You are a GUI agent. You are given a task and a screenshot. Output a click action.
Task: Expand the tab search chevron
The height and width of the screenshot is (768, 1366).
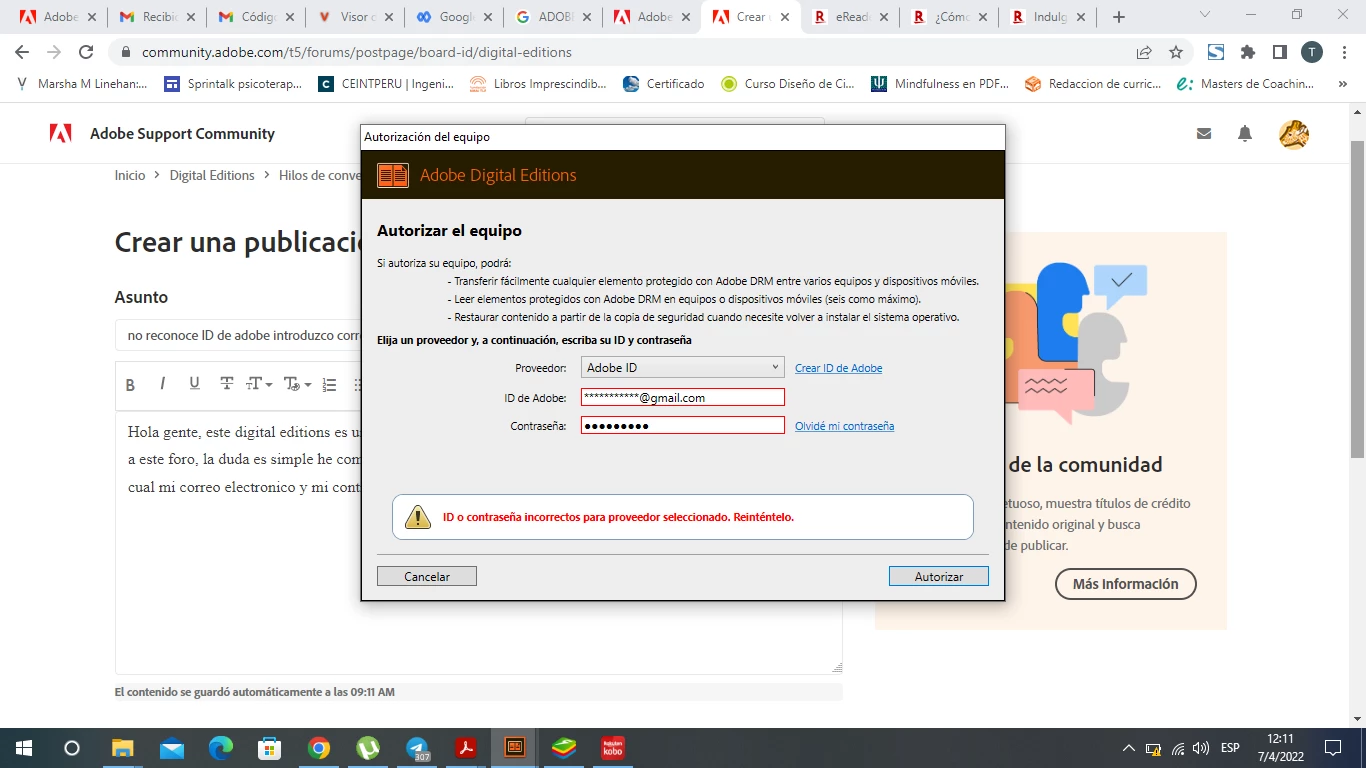(x=1205, y=15)
